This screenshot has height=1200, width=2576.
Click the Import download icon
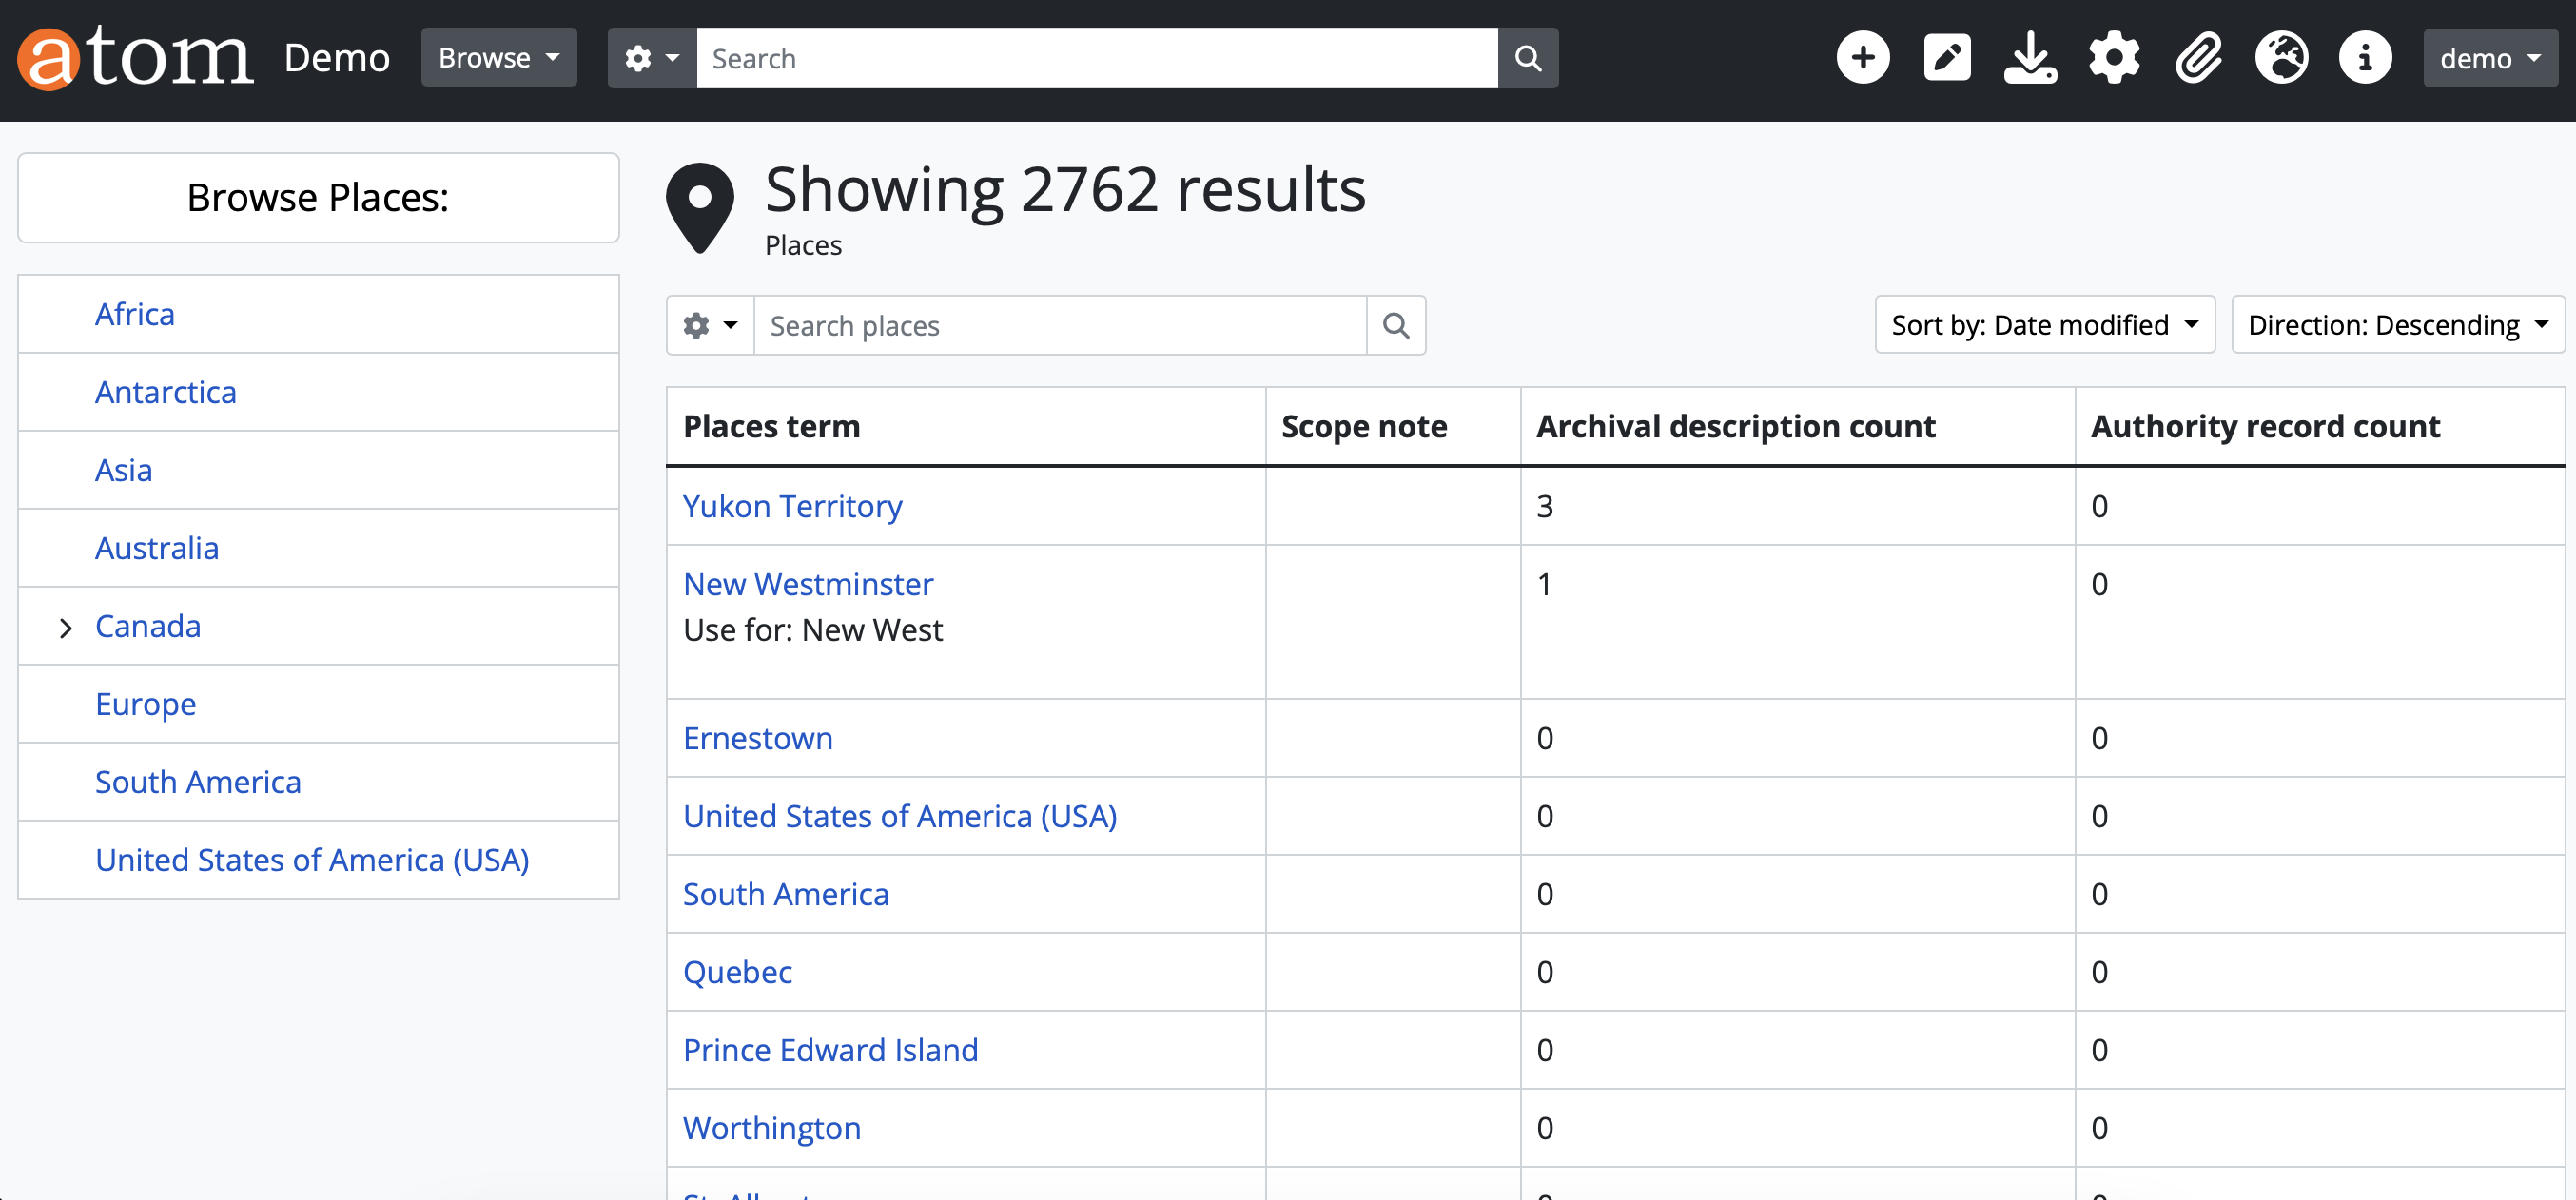[2030, 58]
